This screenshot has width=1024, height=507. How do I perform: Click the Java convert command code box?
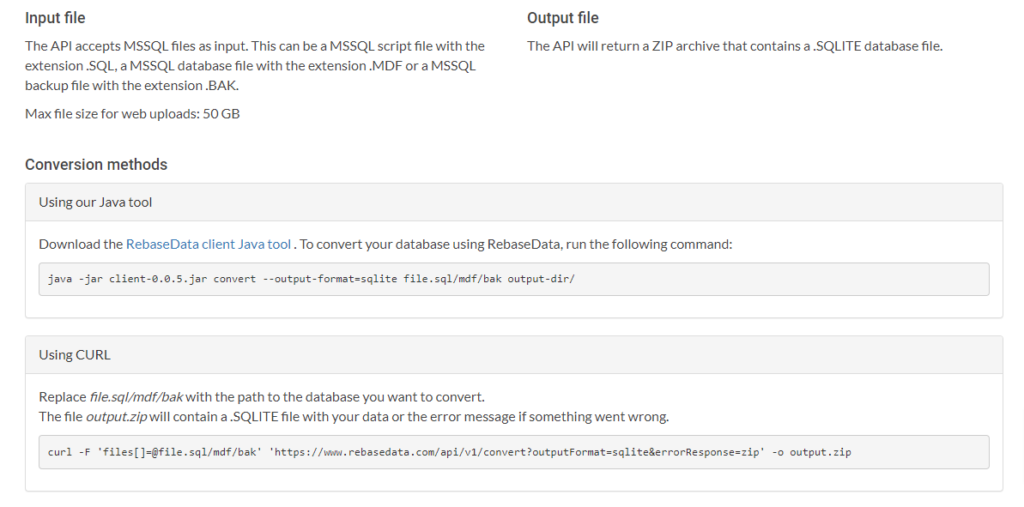tap(514, 279)
